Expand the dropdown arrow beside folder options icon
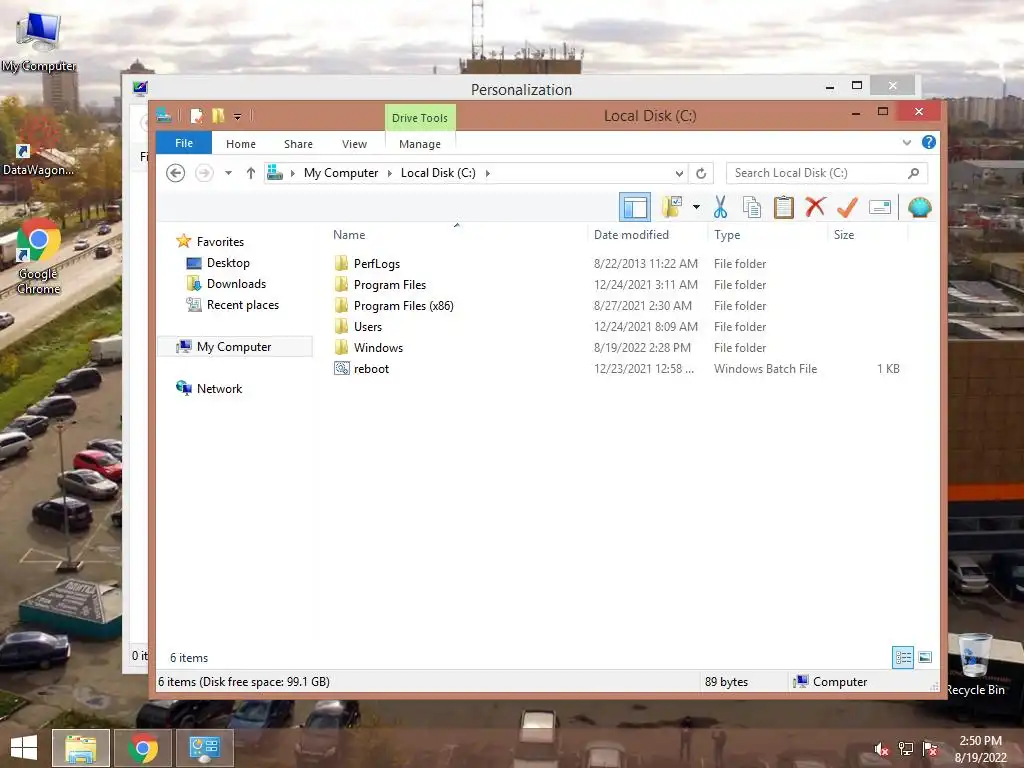Image resolution: width=1024 pixels, height=768 pixels. tap(696, 208)
